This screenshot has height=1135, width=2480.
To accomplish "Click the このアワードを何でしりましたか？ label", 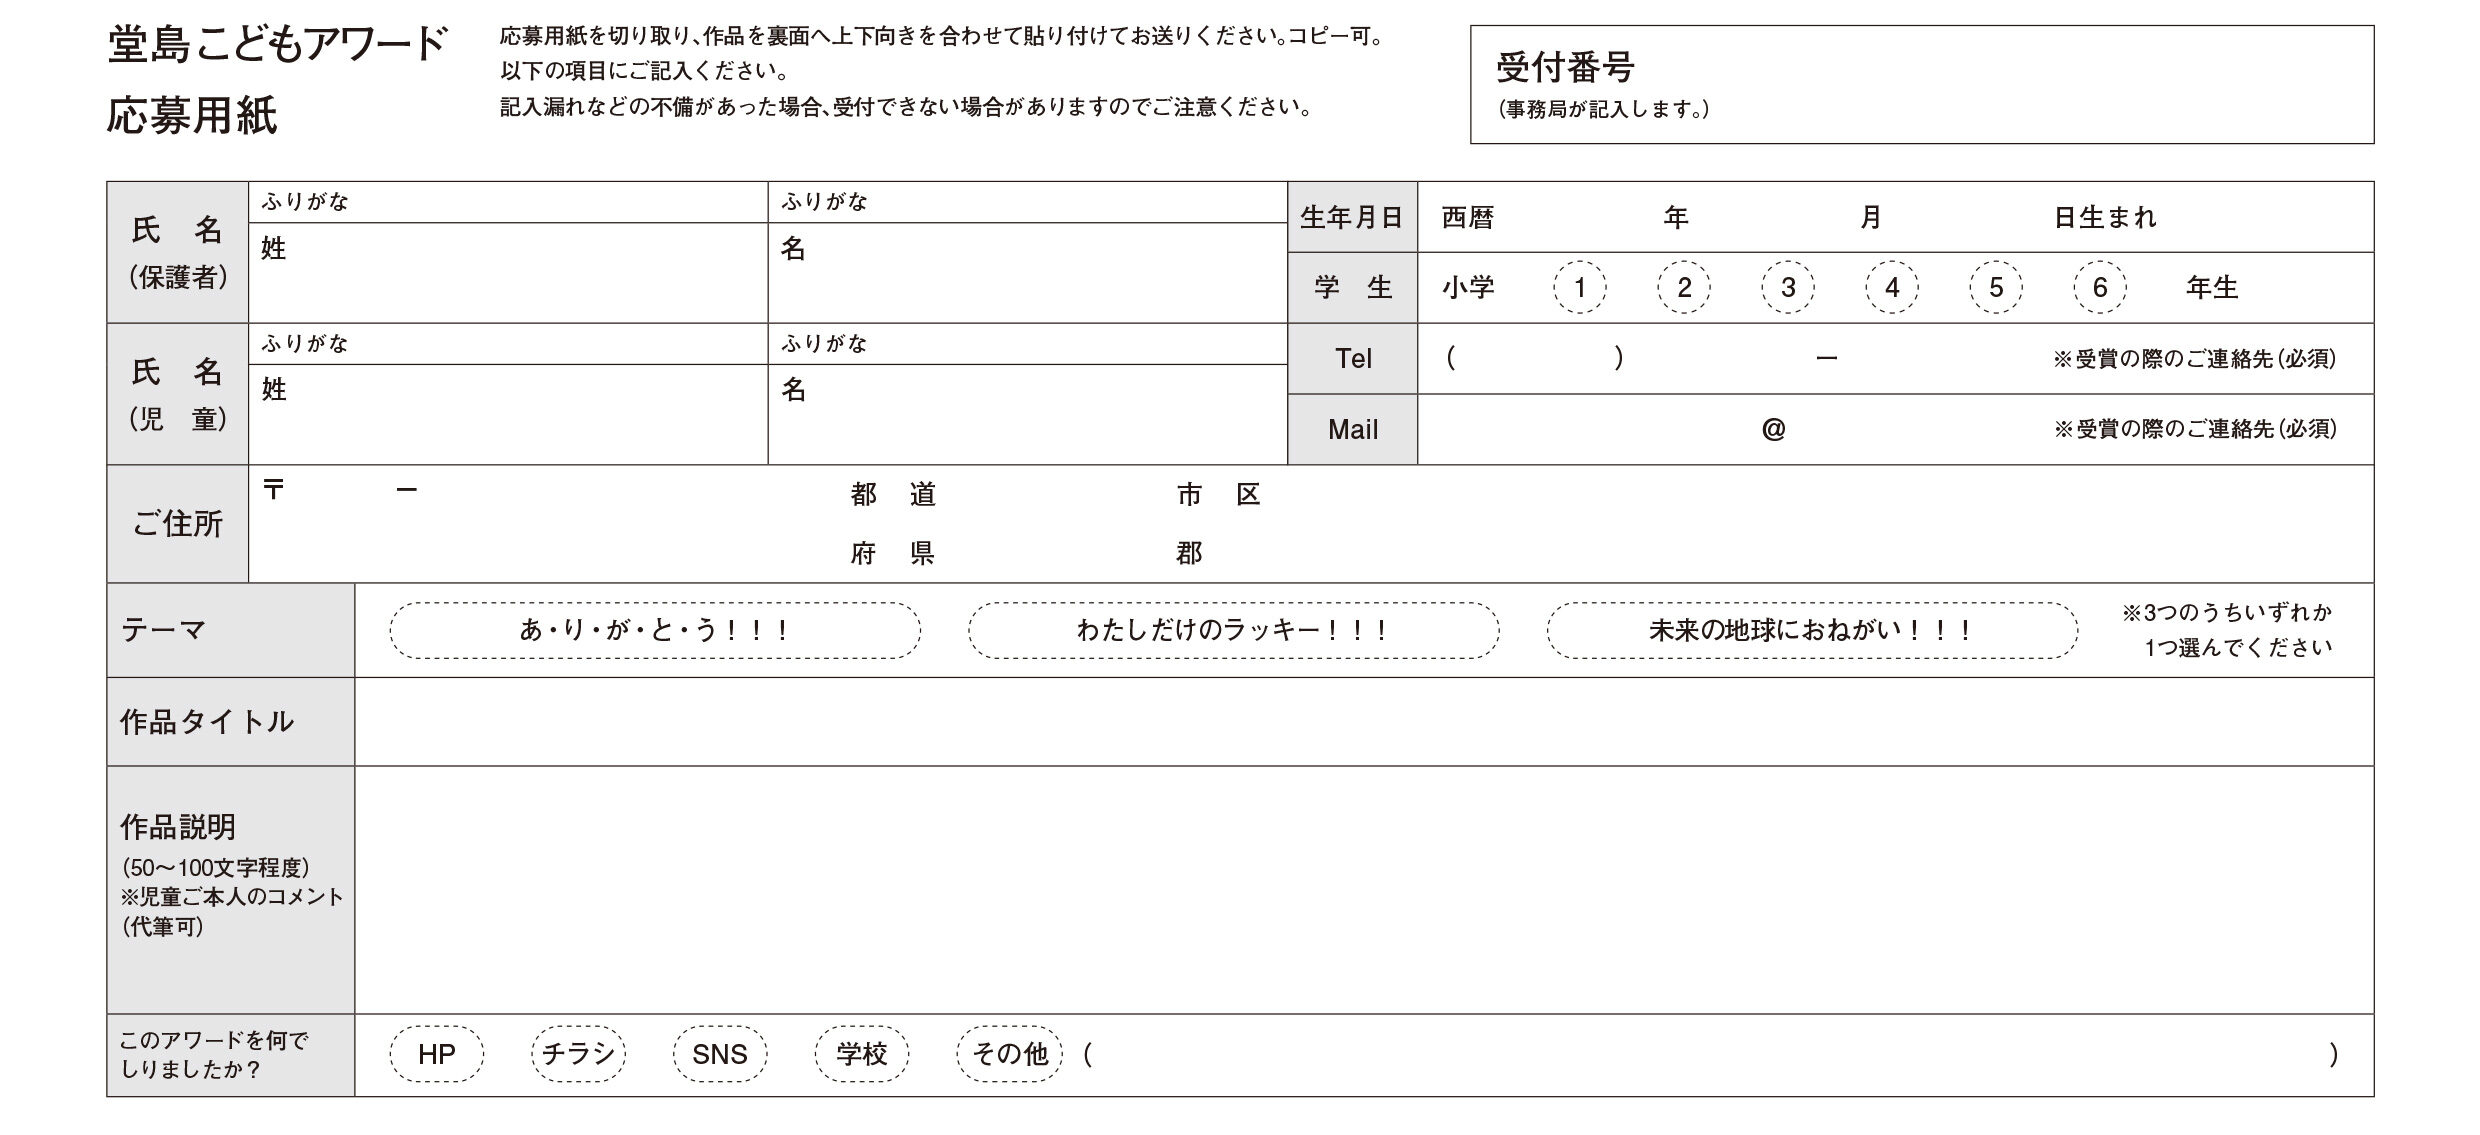I will tap(214, 1055).
